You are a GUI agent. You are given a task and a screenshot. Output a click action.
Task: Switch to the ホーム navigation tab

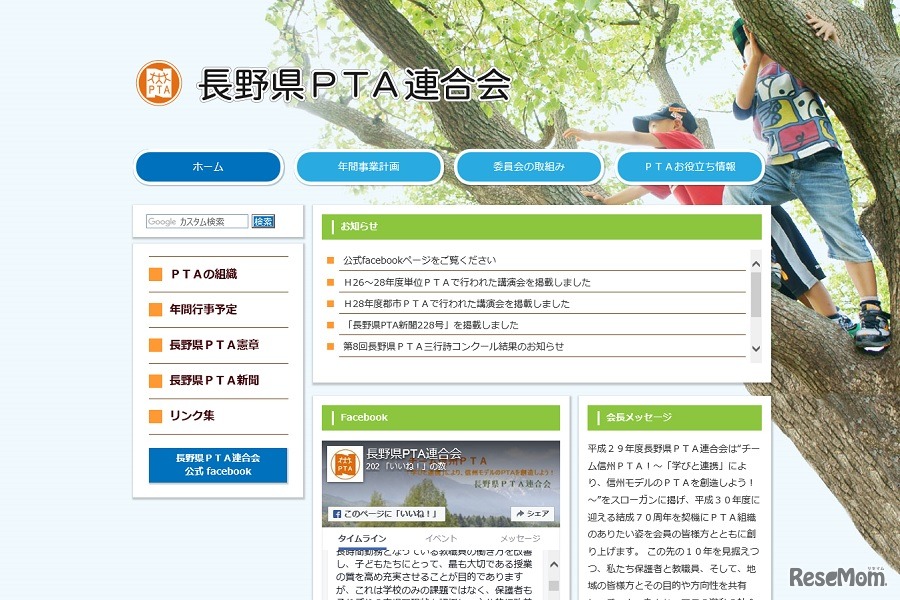[208, 167]
